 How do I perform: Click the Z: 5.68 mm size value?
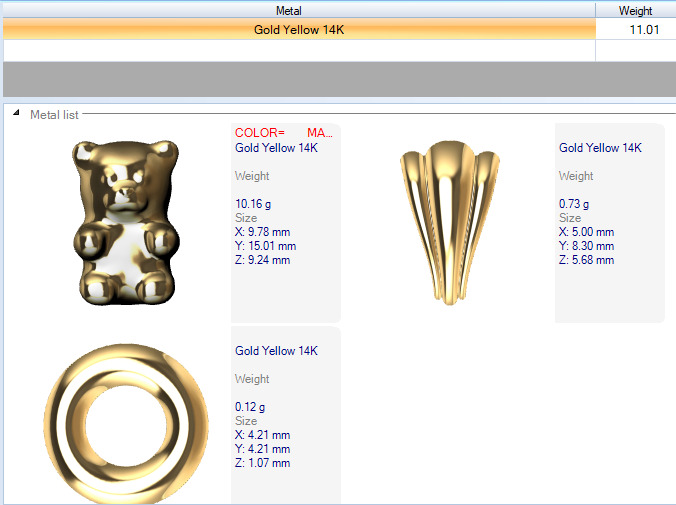click(x=586, y=260)
